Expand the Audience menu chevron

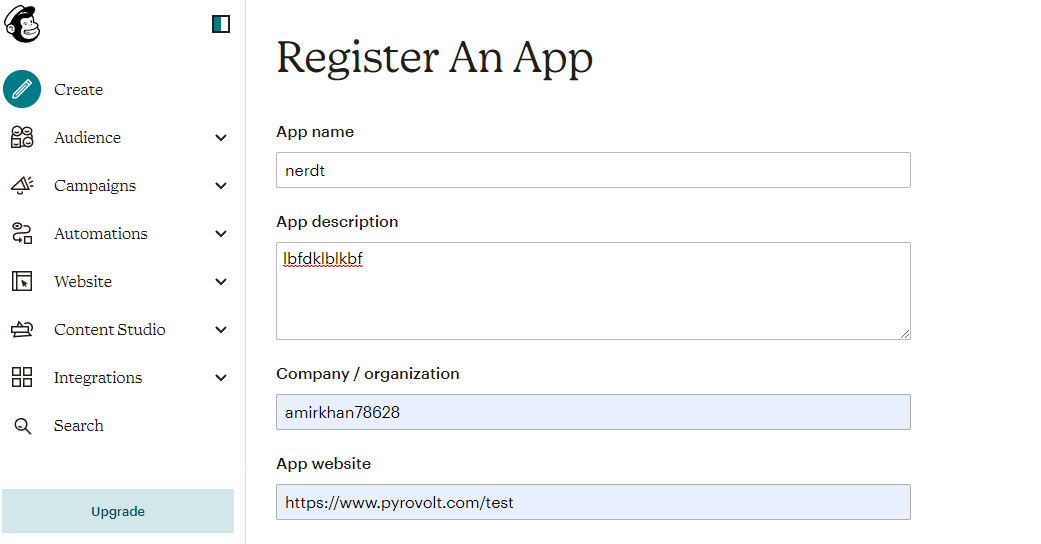[x=221, y=138]
